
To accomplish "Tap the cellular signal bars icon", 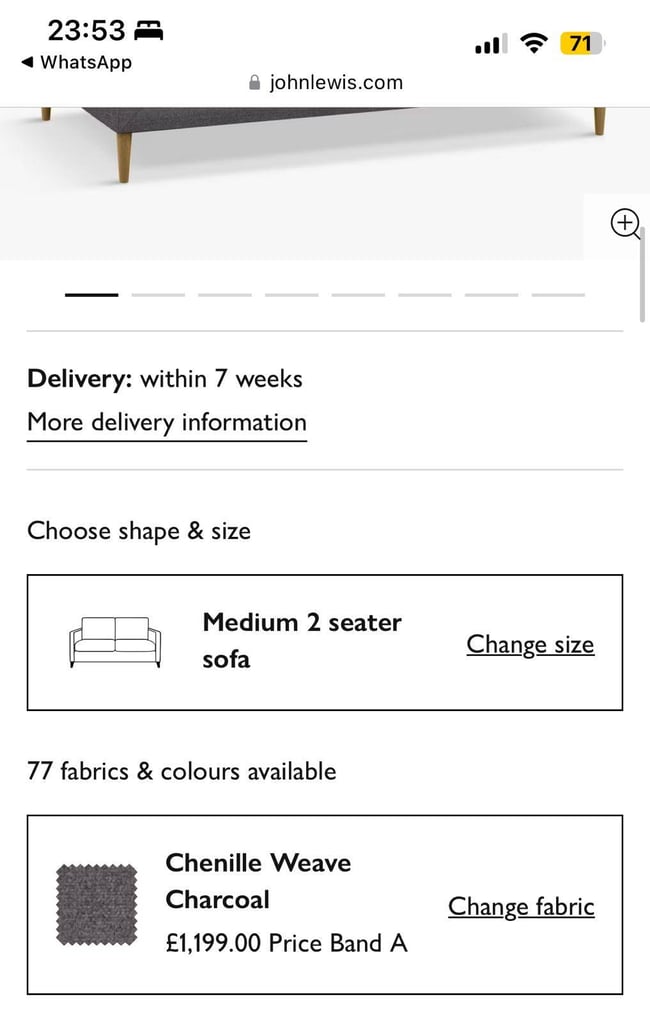I will click(x=491, y=44).
